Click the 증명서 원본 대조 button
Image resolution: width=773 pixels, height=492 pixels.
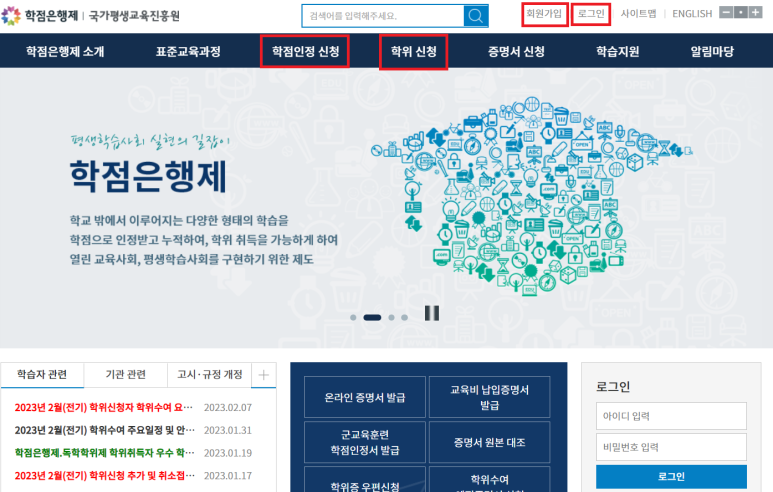coord(490,442)
